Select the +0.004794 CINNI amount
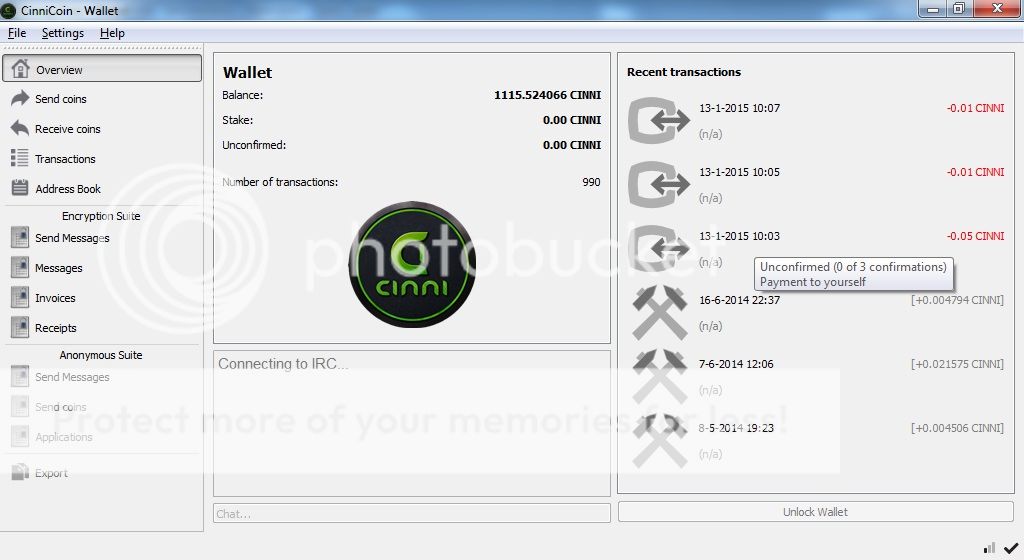Image resolution: width=1024 pixels, height=560 pixels. [957, 300]
